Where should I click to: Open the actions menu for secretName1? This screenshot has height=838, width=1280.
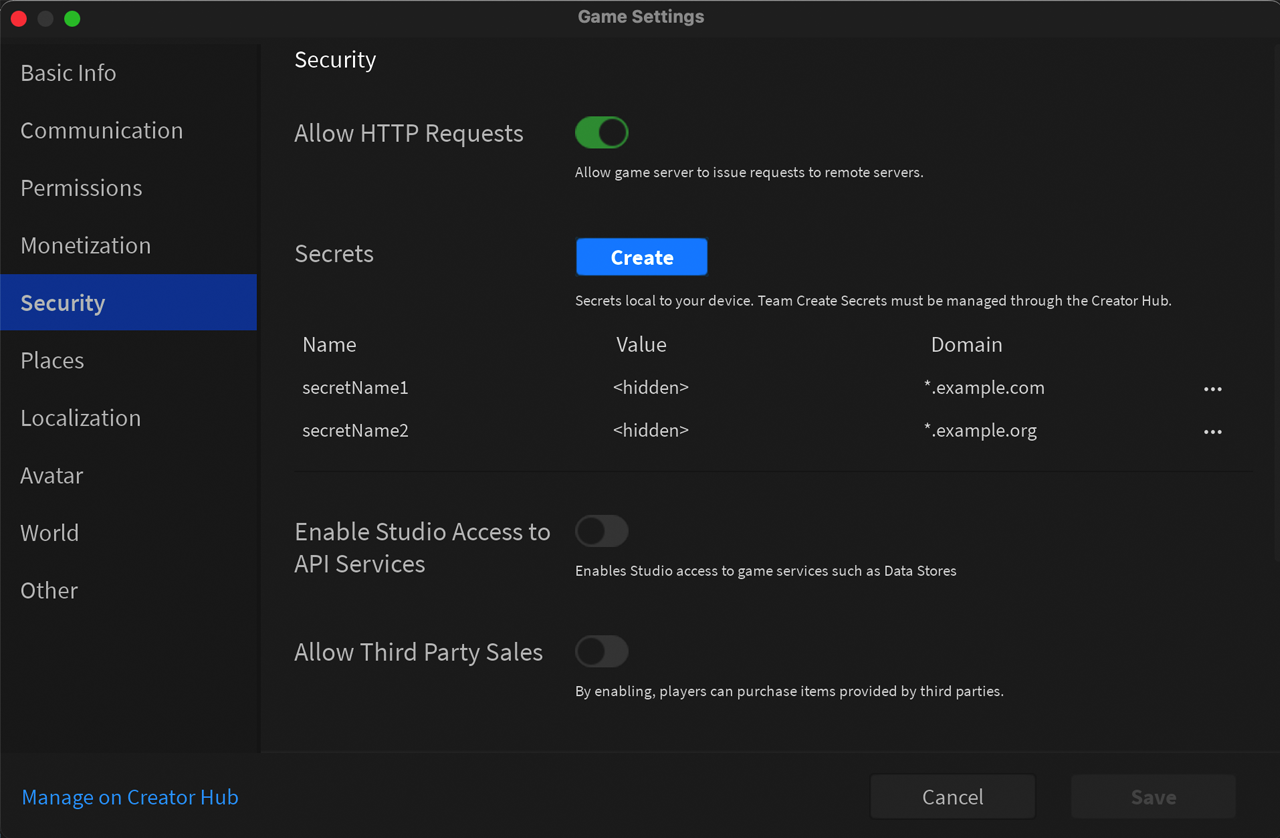point(1213,388)
